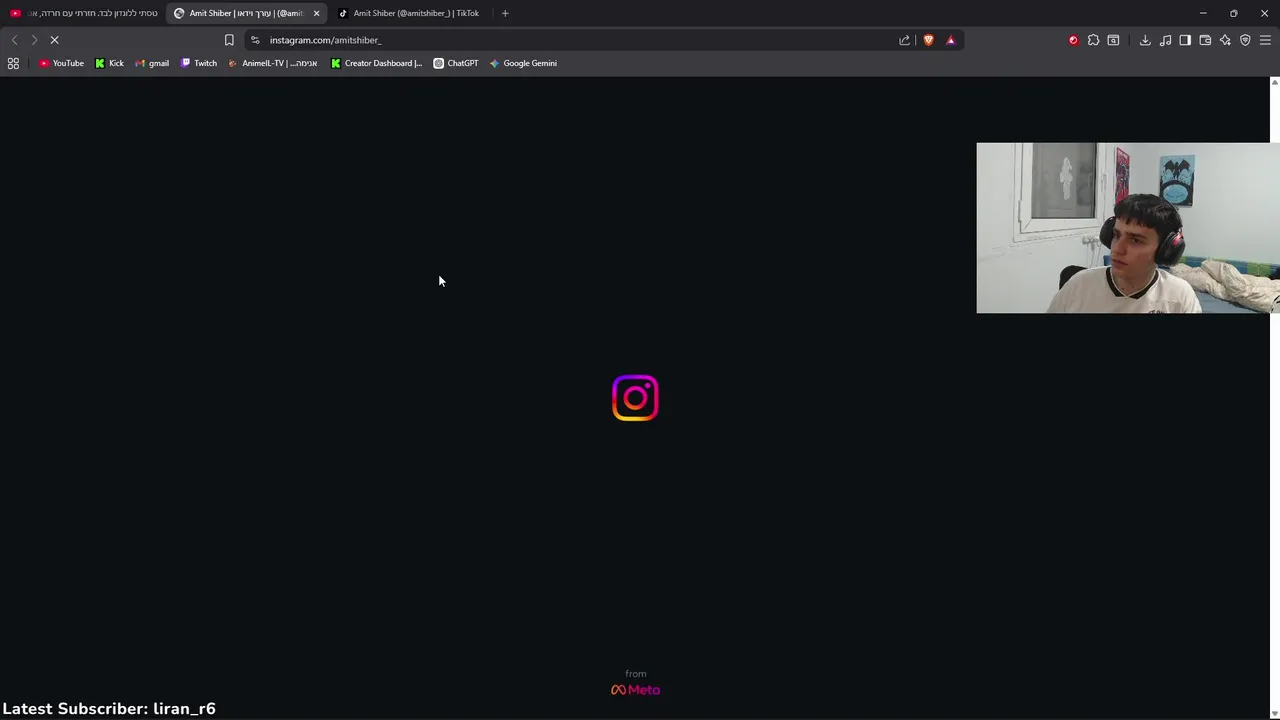Open the apps grid in bookmarks bar

[x=13, y=63]
